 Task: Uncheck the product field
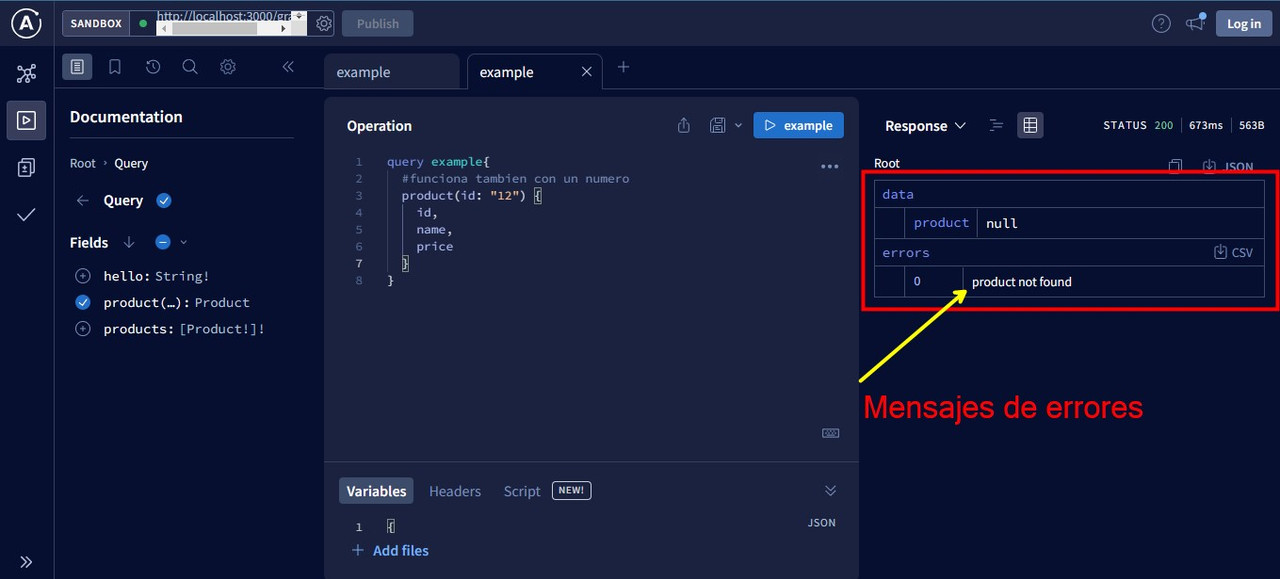[x=83, y=302]
